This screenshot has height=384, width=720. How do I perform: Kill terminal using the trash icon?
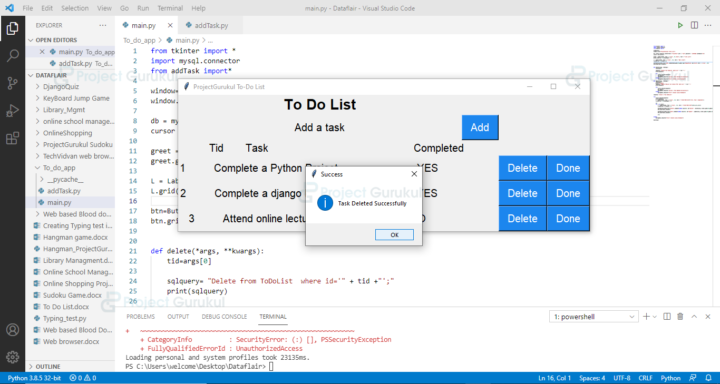(x=681, y=316)
